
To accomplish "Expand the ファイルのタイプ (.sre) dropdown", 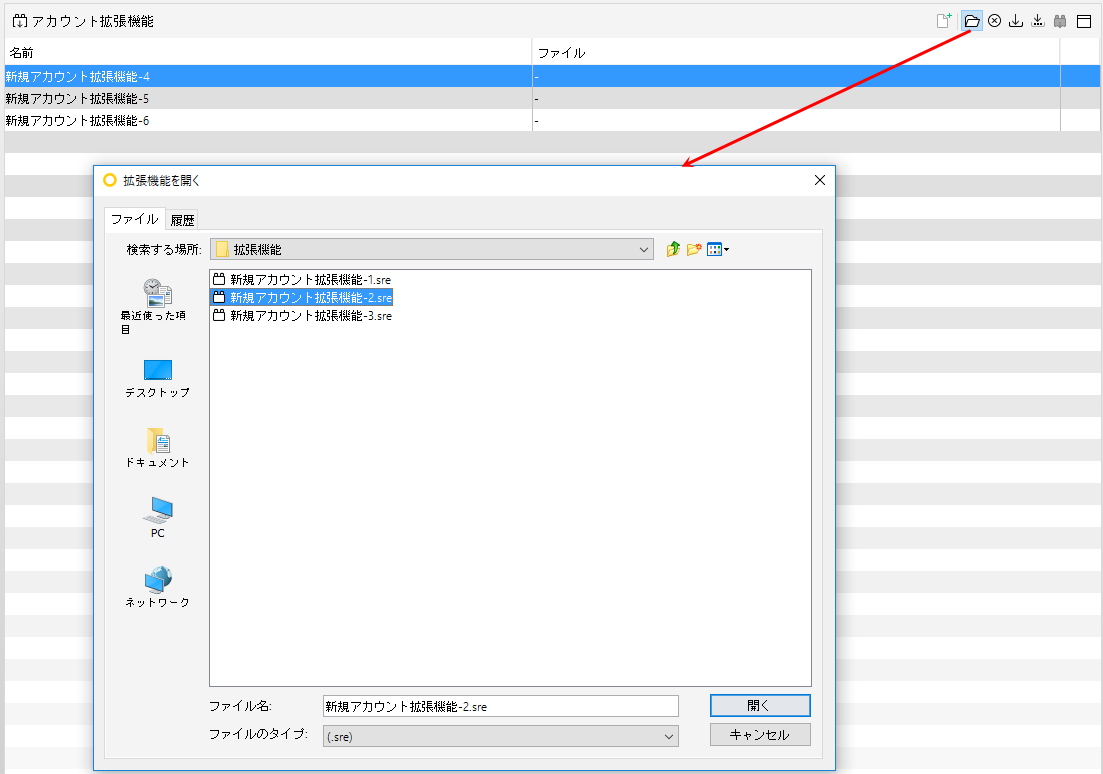I will pos(501,736).
